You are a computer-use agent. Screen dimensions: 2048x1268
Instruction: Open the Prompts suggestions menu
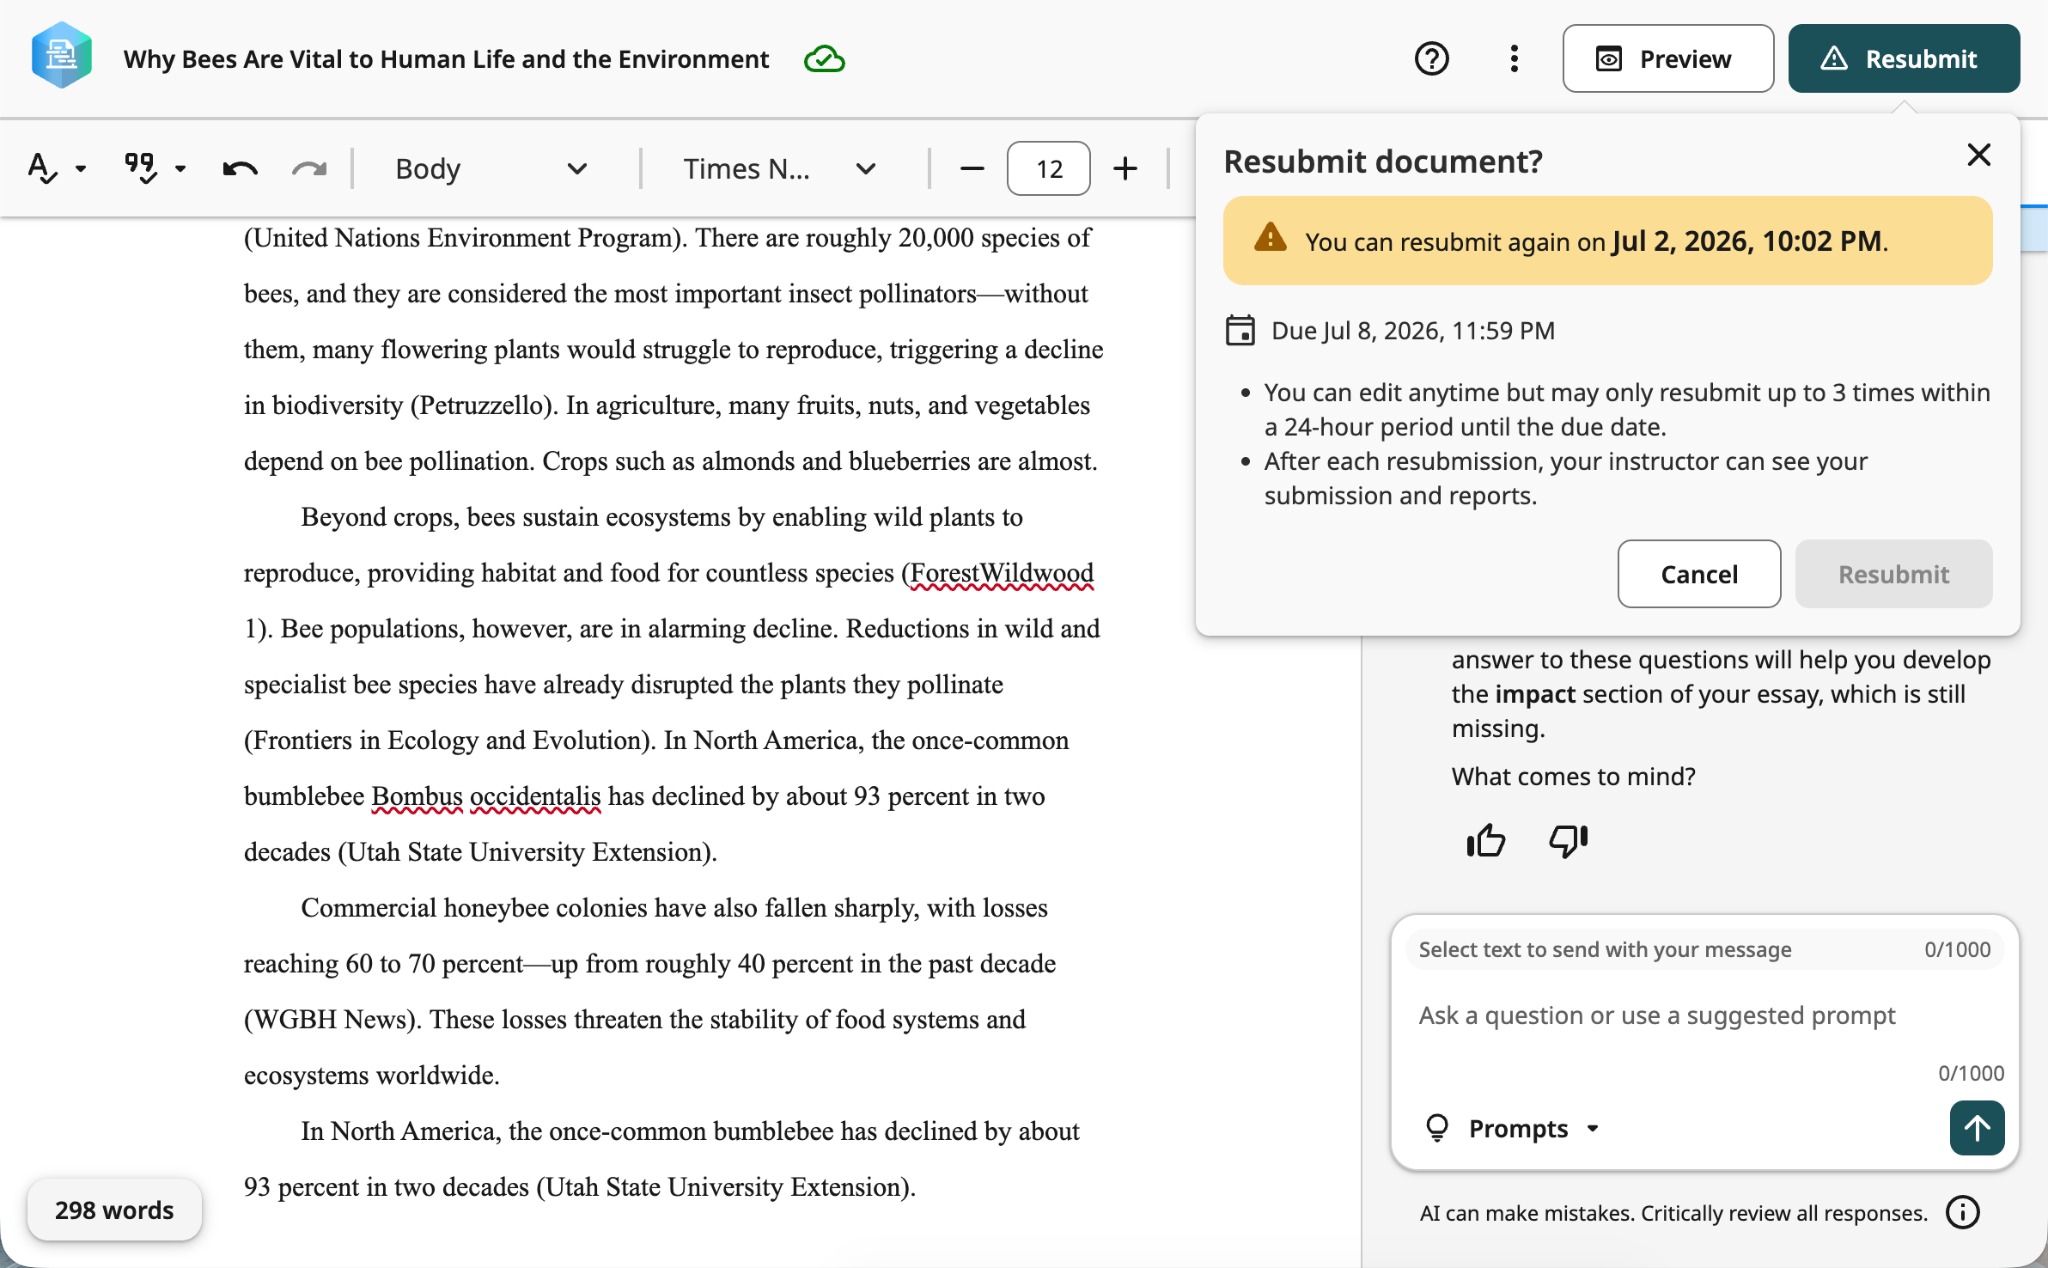click(x=1512, y=1128)
